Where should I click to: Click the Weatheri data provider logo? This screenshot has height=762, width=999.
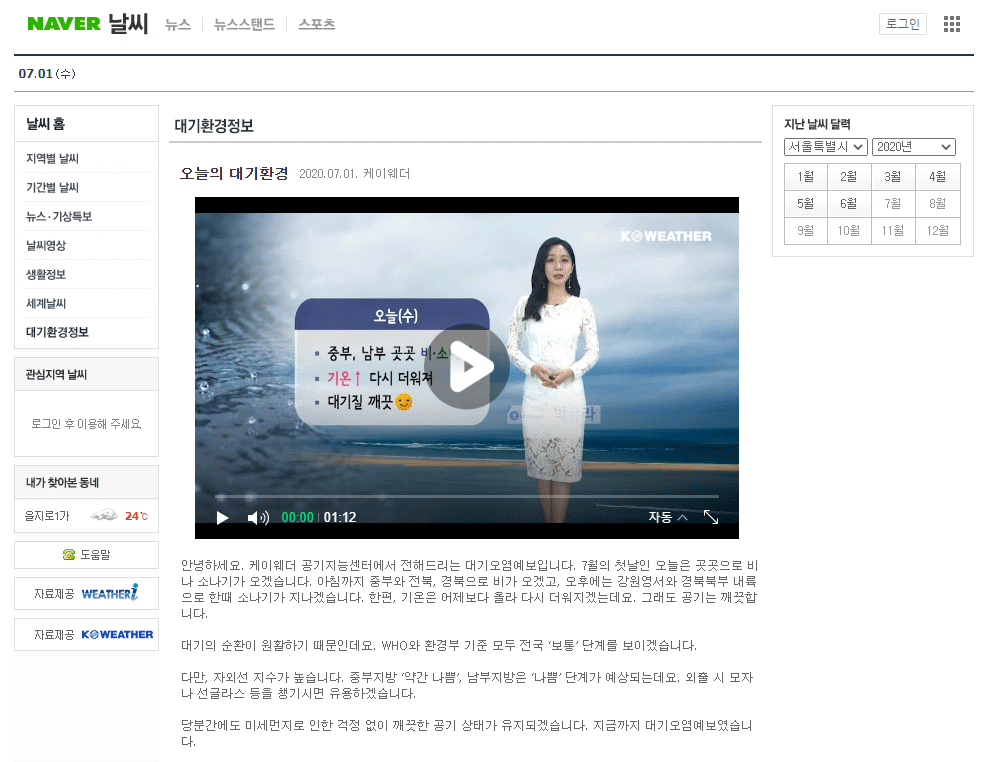click(109, 593)
